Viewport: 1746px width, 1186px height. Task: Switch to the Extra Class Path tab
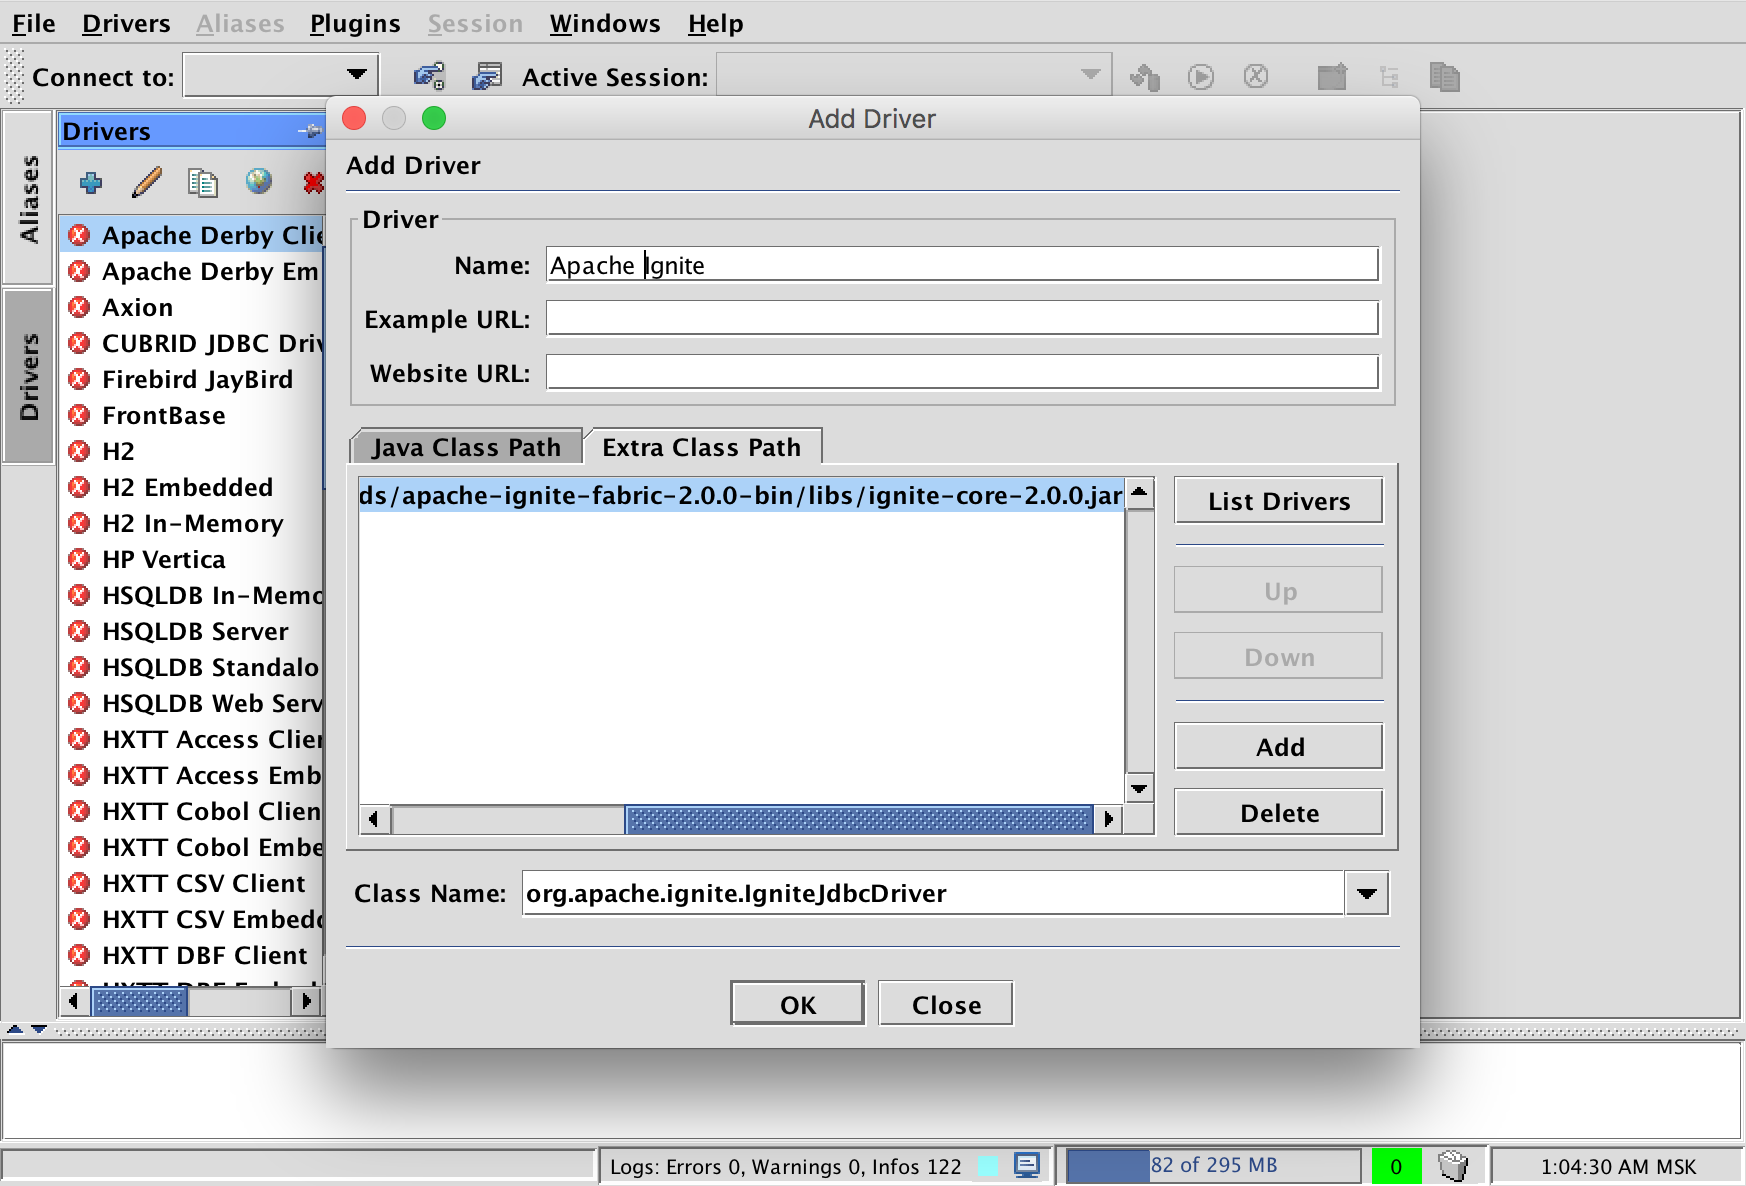[702, 447]
